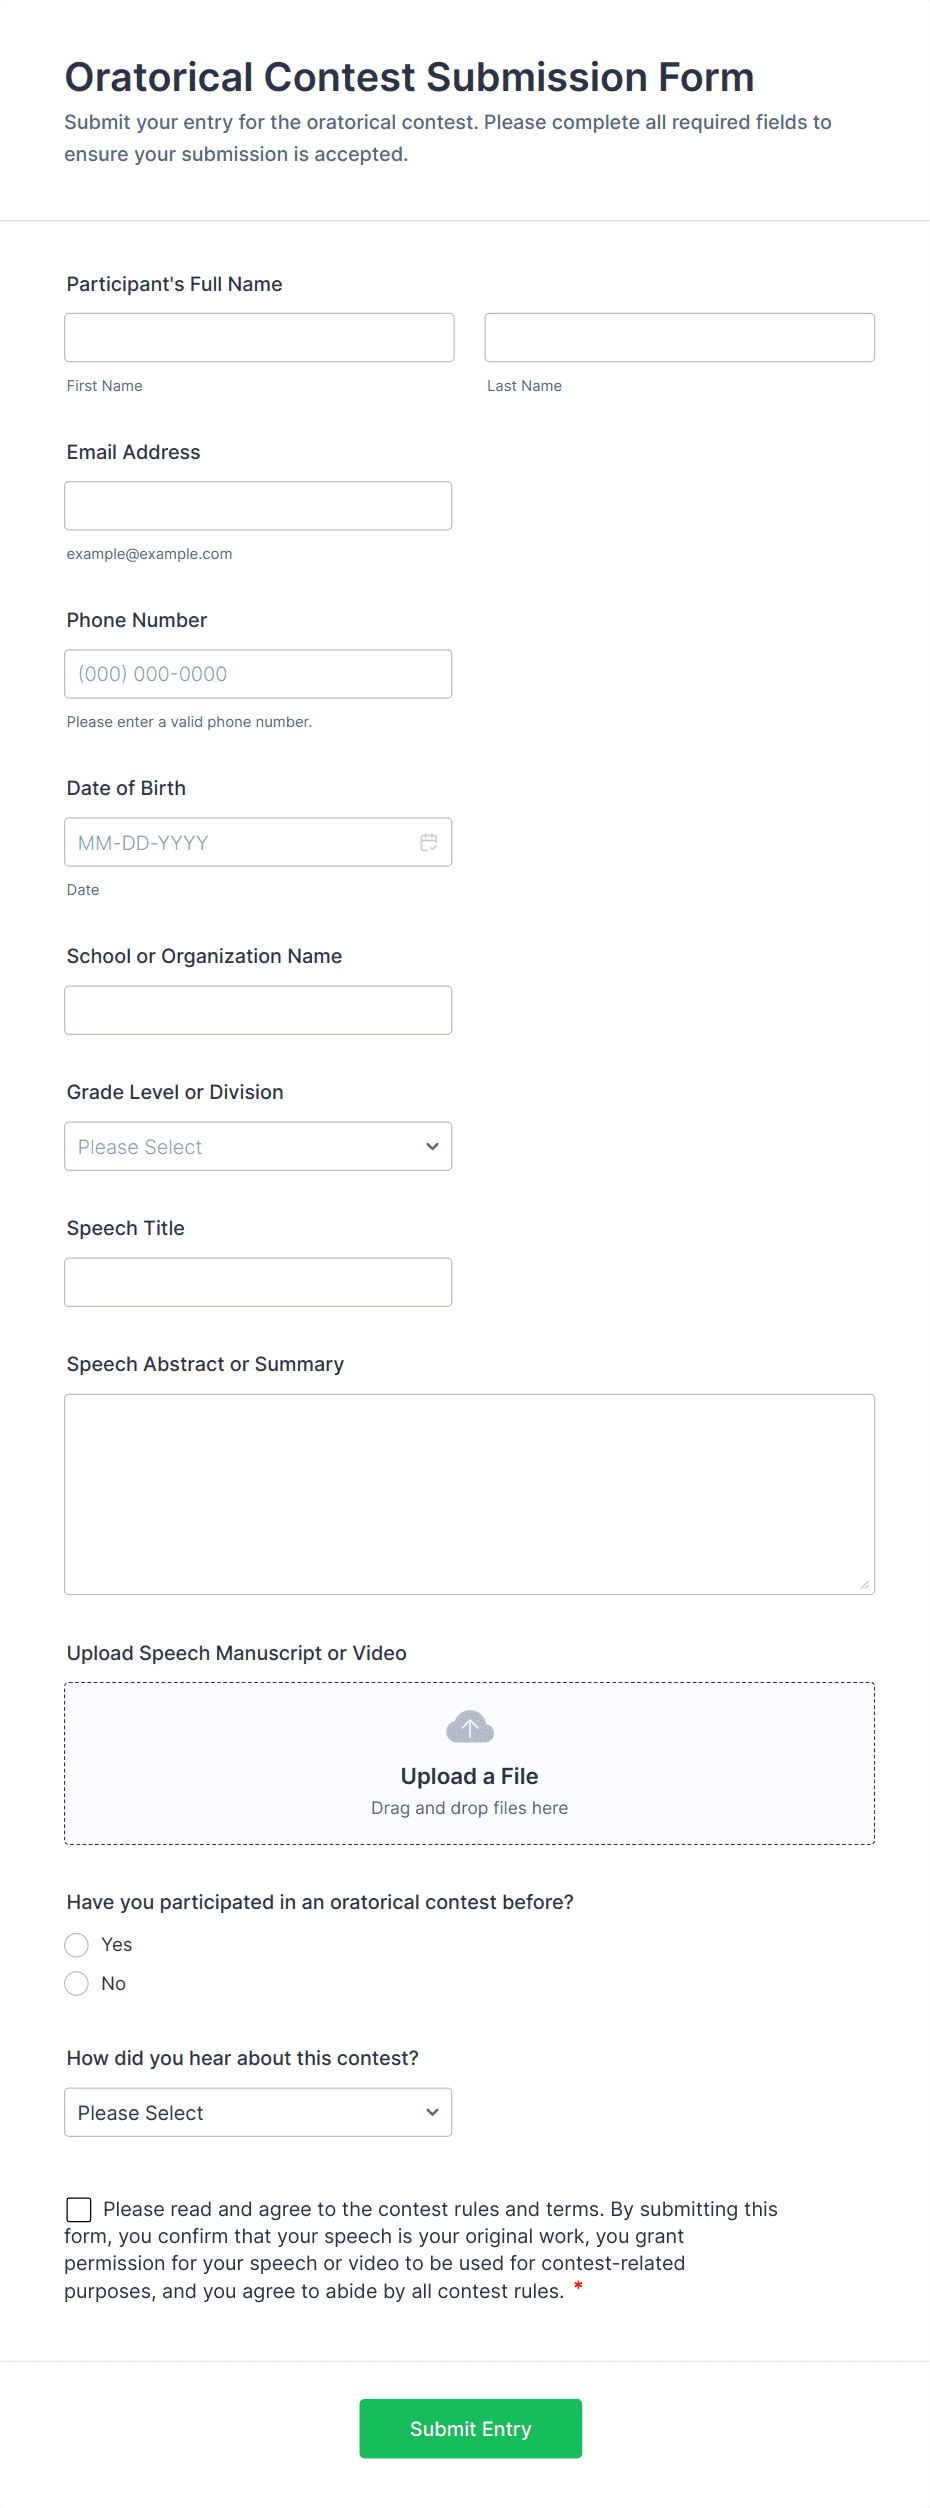The image size is (930, 2508).
Task: Focus the First Name input field
Action: [x=259, y=338]
